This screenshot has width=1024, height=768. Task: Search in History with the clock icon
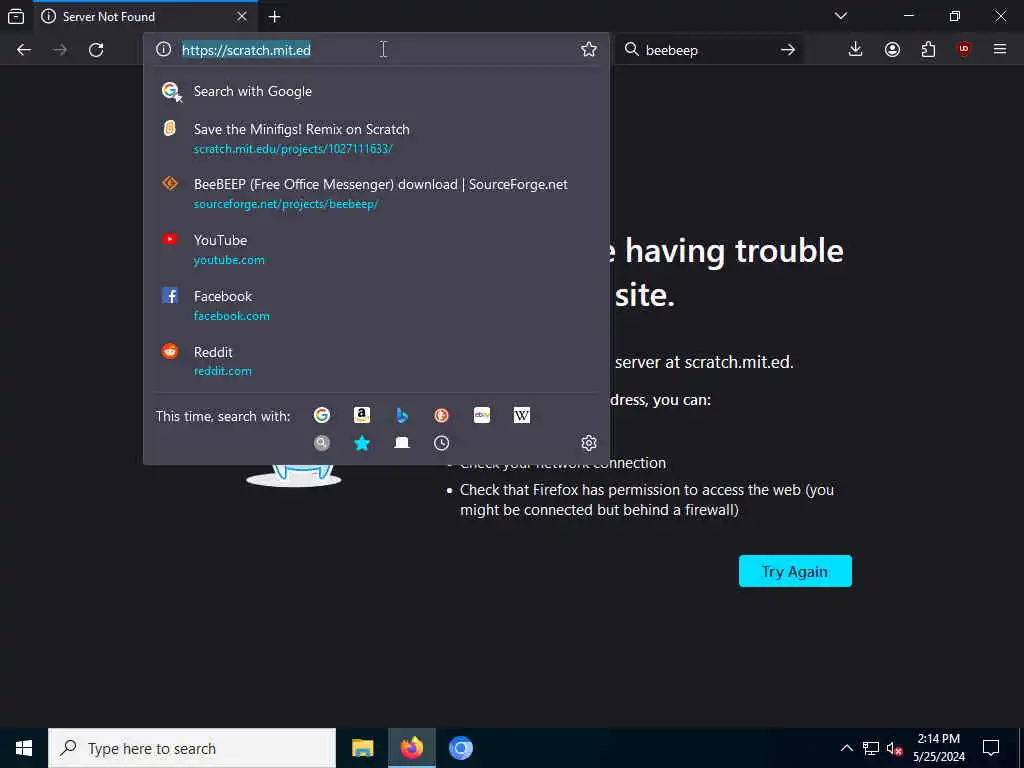click(441, 443)
